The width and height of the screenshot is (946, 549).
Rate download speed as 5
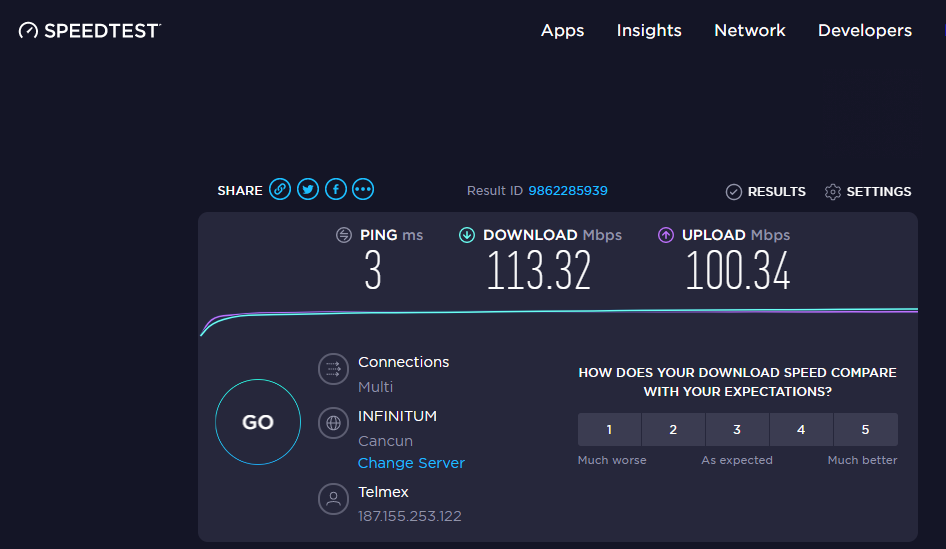pos(865,430)
